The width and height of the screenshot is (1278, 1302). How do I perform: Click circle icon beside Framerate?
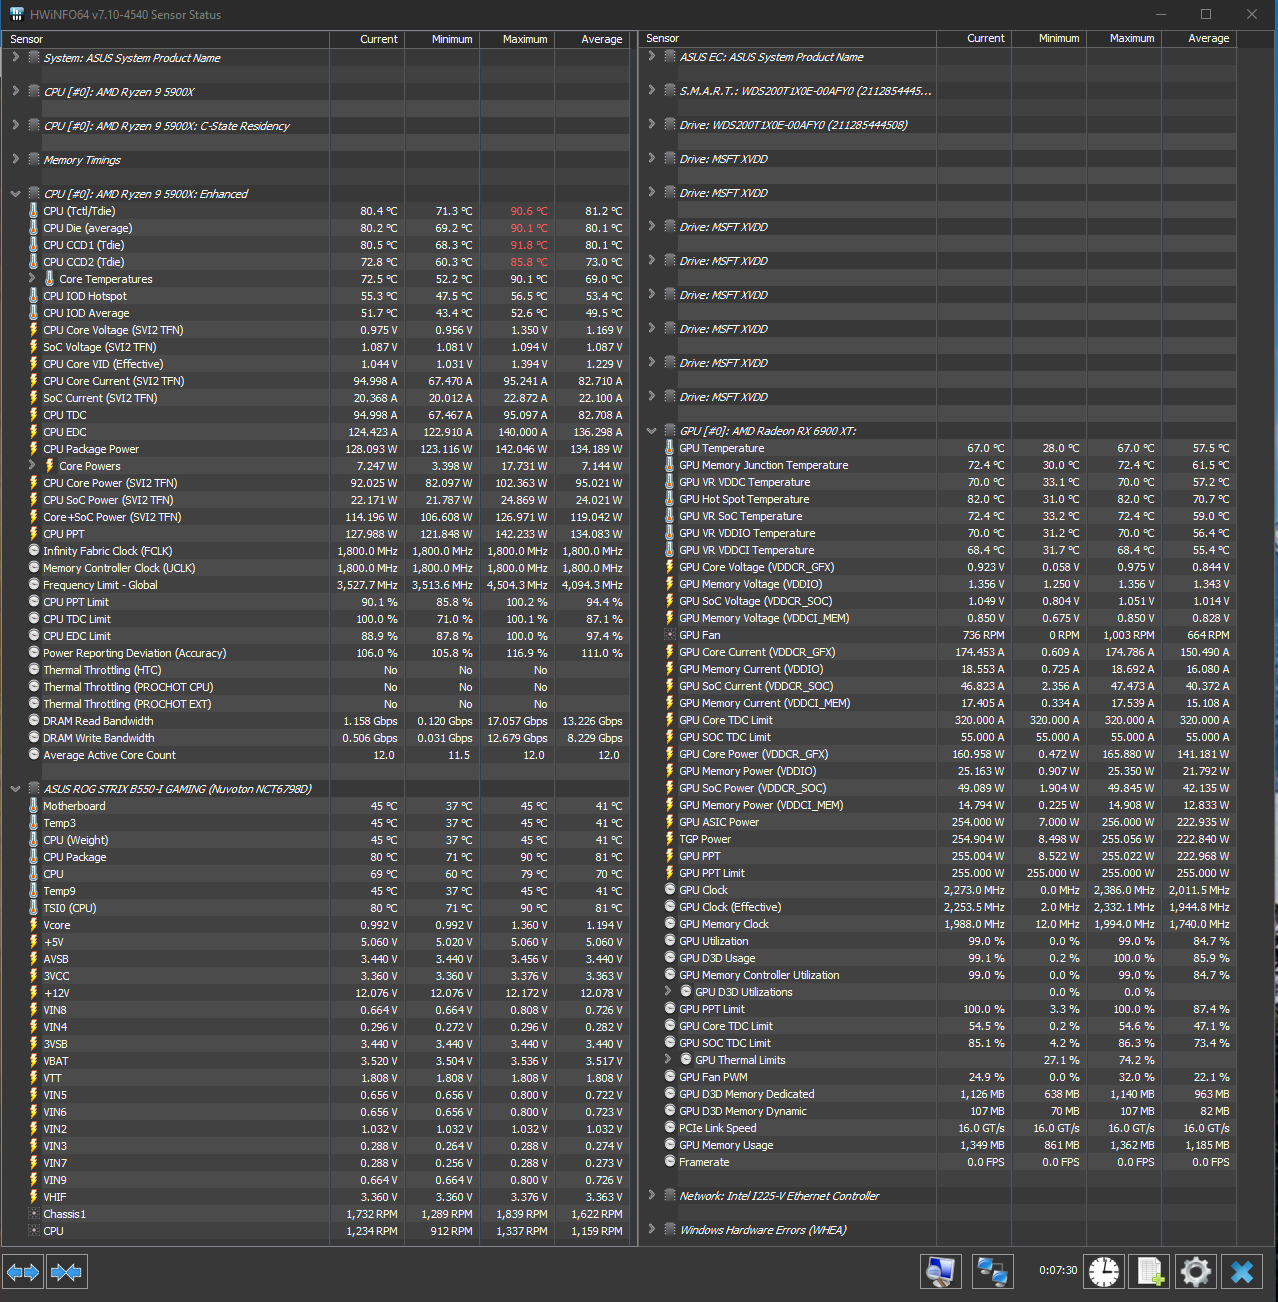[670, 1162]
